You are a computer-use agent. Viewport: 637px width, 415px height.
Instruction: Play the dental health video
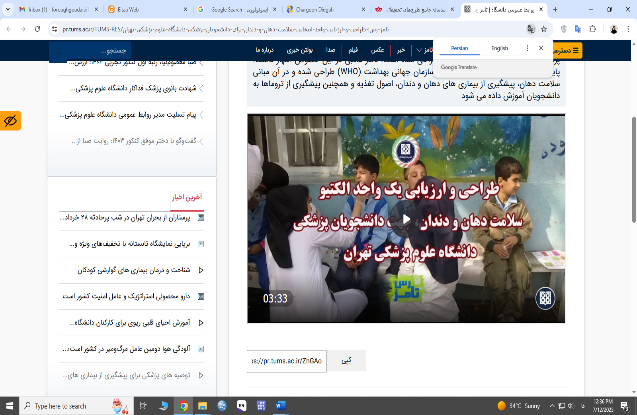tap(406, 220)
